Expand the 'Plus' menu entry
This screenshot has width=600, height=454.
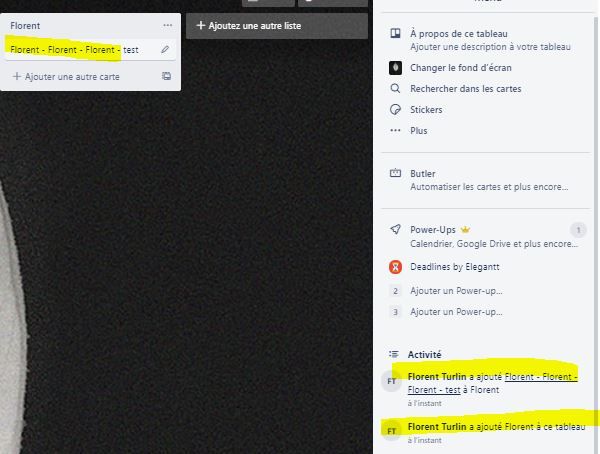pos(419,131)
